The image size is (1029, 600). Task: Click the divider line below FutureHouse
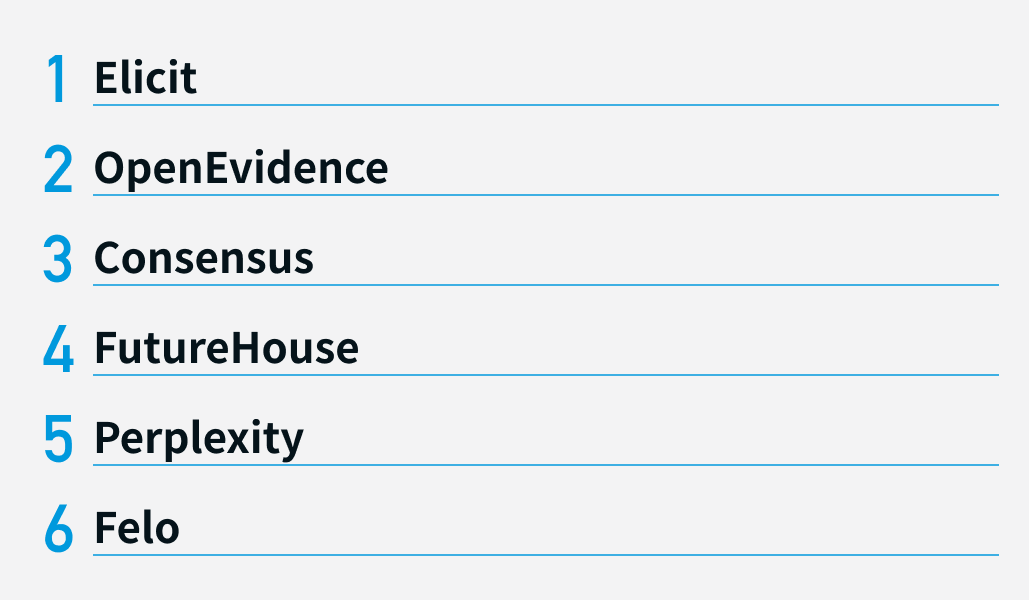tap(546, 375)
